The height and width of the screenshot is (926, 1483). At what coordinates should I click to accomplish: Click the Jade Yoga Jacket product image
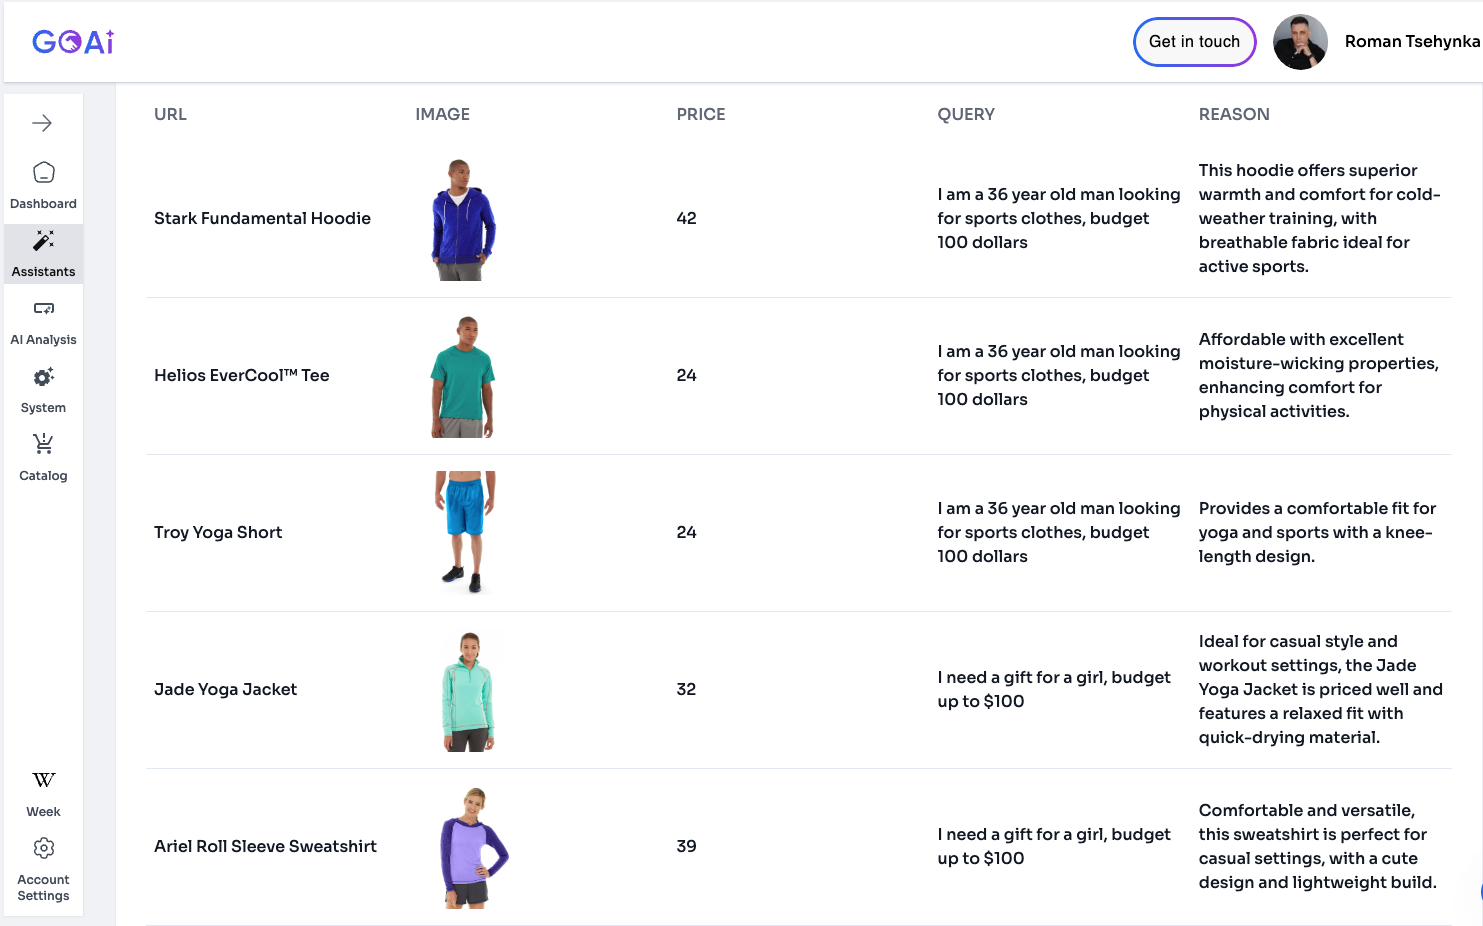467,690
